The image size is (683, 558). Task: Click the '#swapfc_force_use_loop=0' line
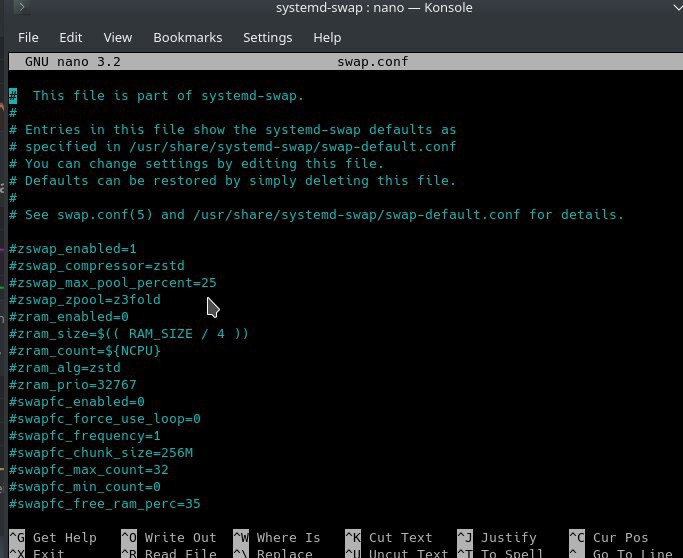coord(105,419)
